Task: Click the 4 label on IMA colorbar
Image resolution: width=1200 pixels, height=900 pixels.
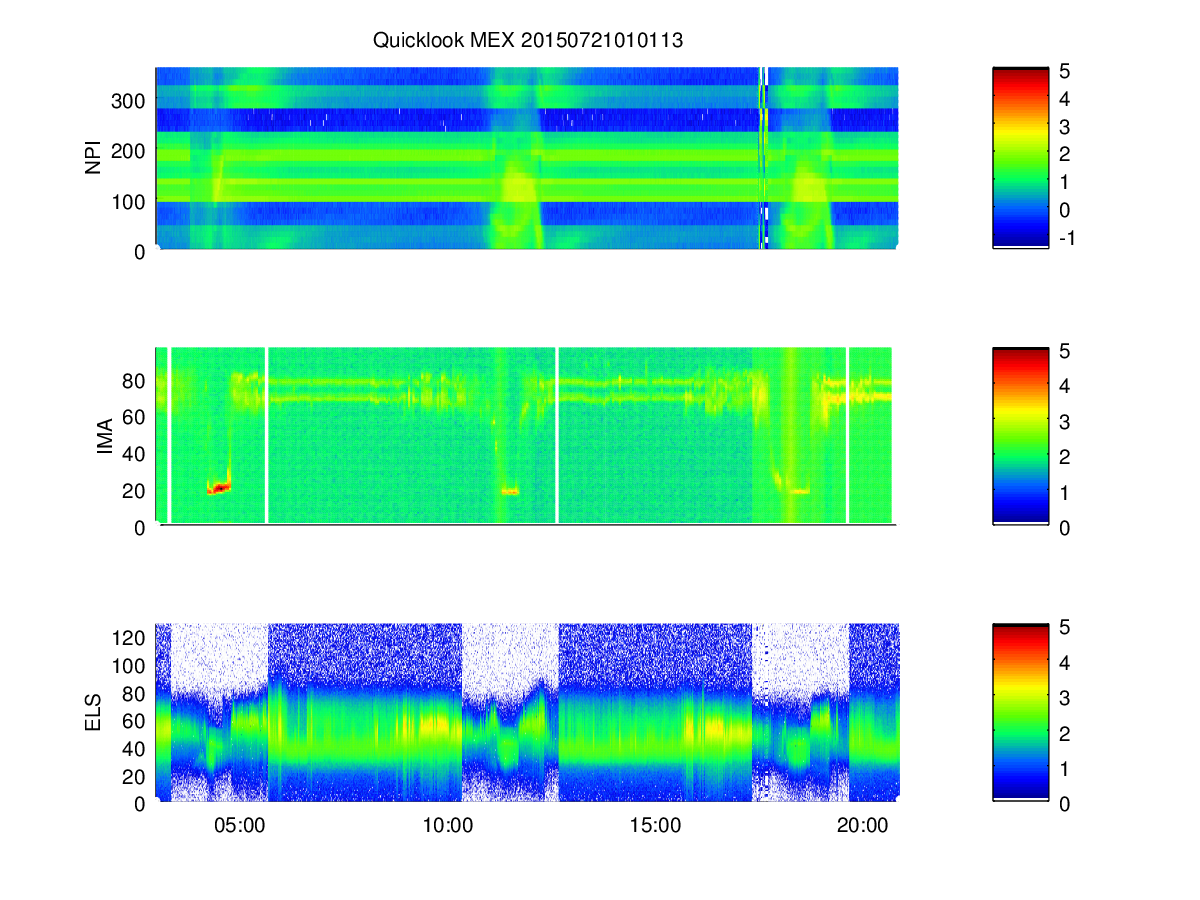Action: pos(1066,386)
